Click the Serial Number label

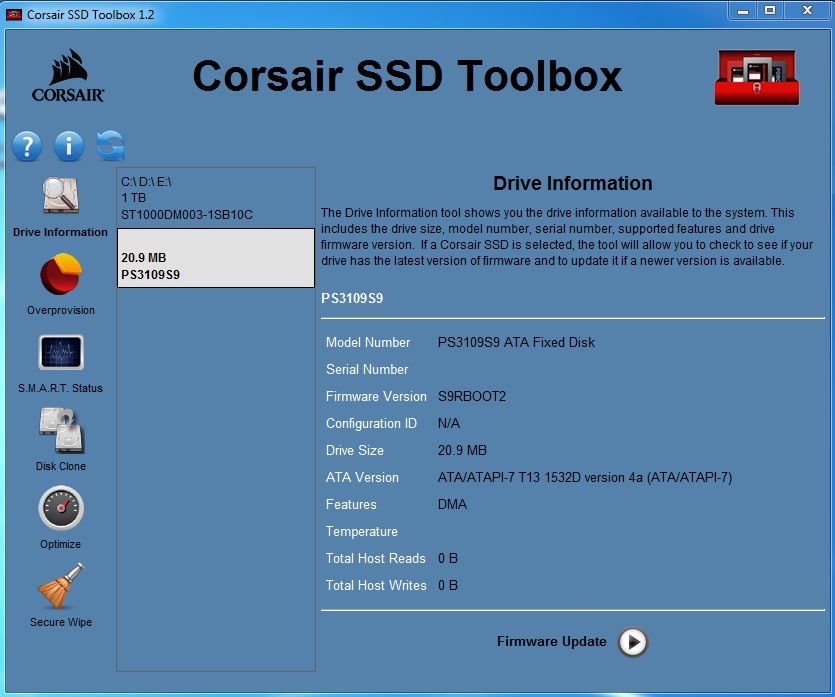tap(367, 370)
